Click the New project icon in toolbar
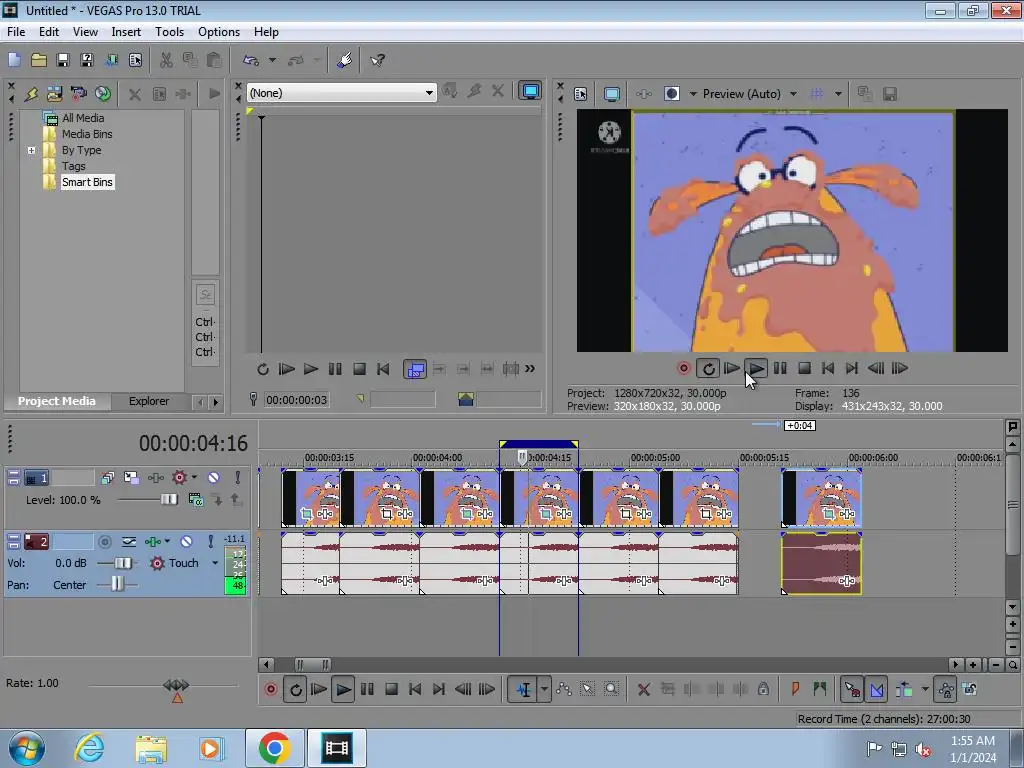This screenshot has height=768, width=1024. click(x=14, y=60)
